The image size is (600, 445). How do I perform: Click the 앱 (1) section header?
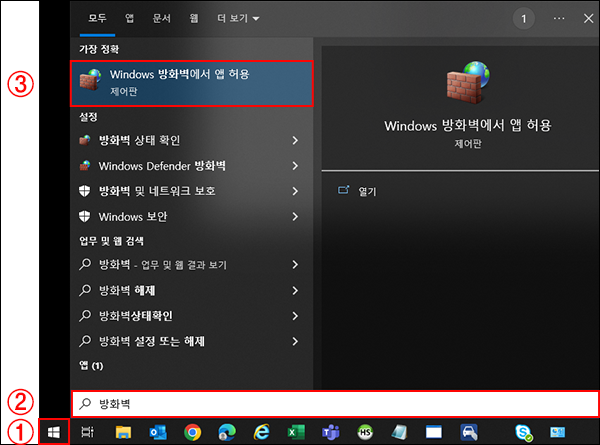91,366
